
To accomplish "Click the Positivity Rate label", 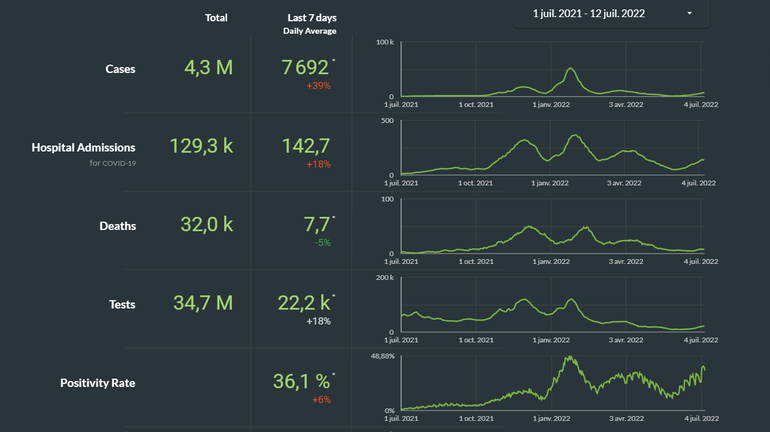I will click(x=97, y=383).
